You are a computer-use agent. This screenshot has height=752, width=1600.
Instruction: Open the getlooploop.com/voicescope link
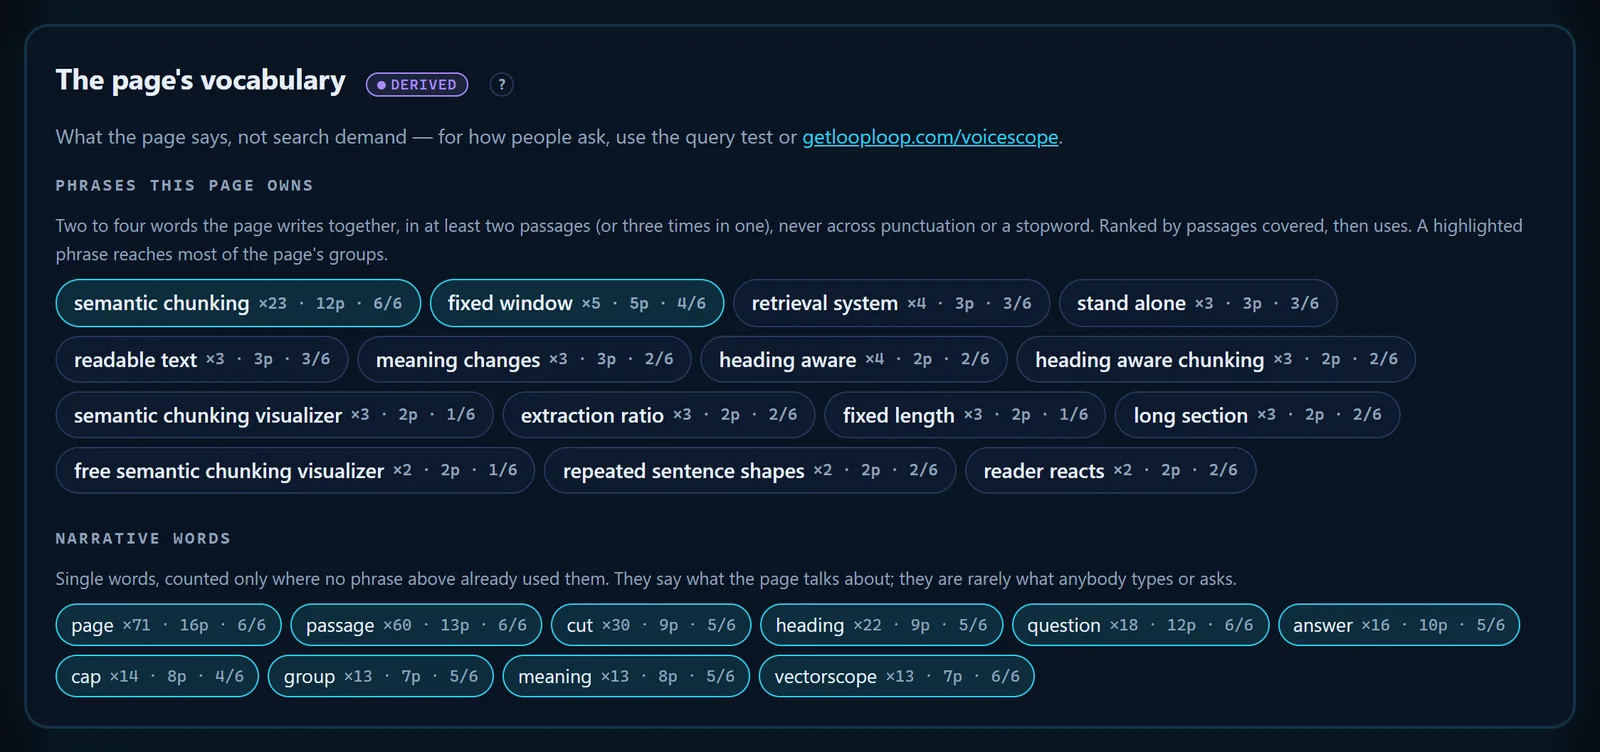(930, 137)
